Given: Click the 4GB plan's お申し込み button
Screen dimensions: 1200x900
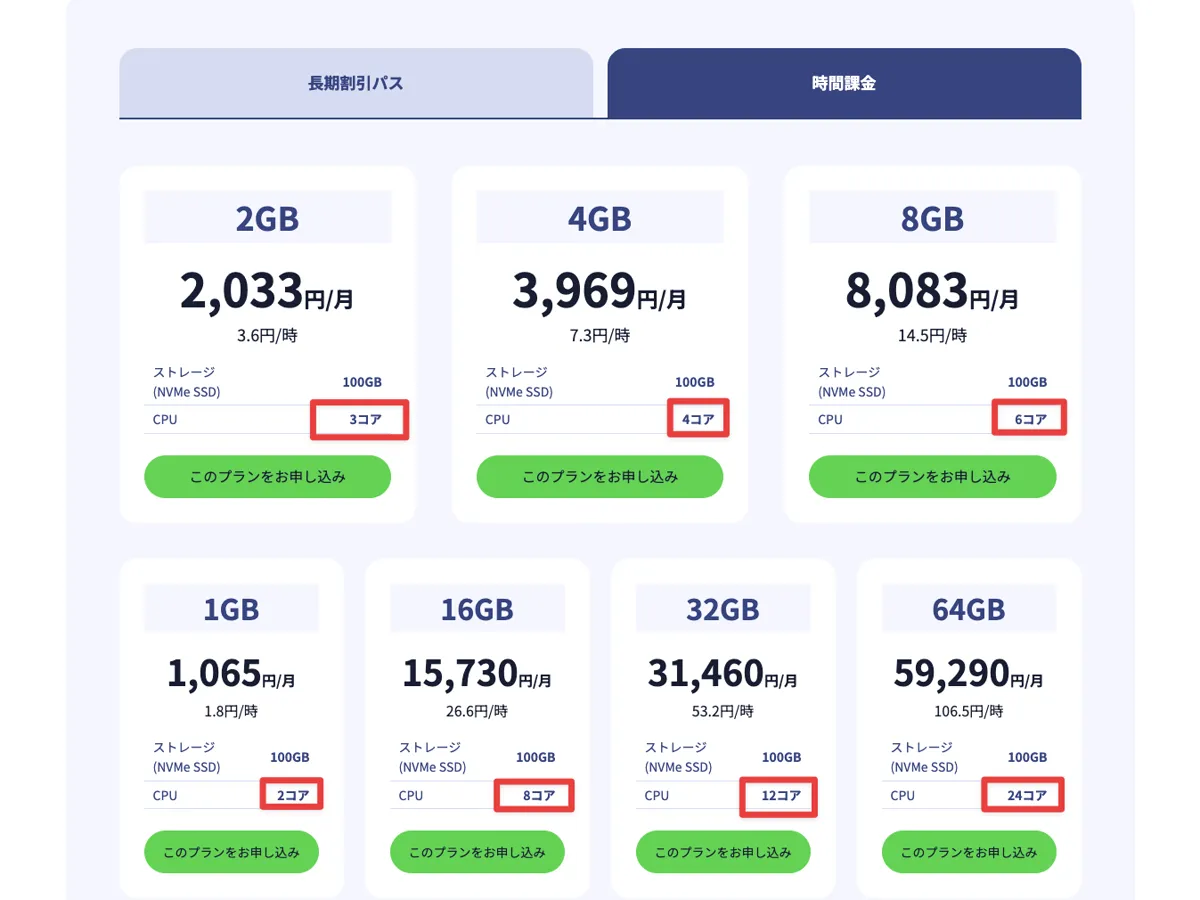Looking at the screenshot, I should 599,477.
